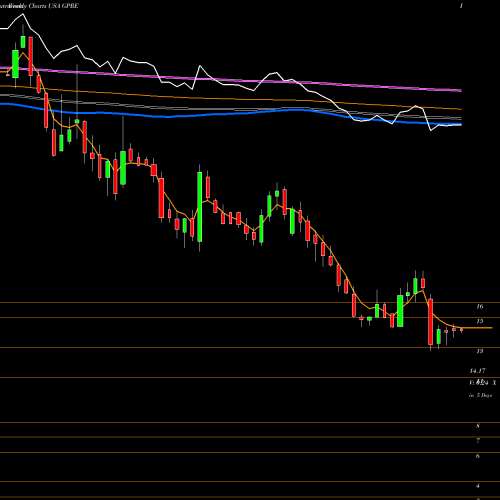Screen dimensions: 500x500
Task: Click the 15 price level label
Action: pos(479,321)
